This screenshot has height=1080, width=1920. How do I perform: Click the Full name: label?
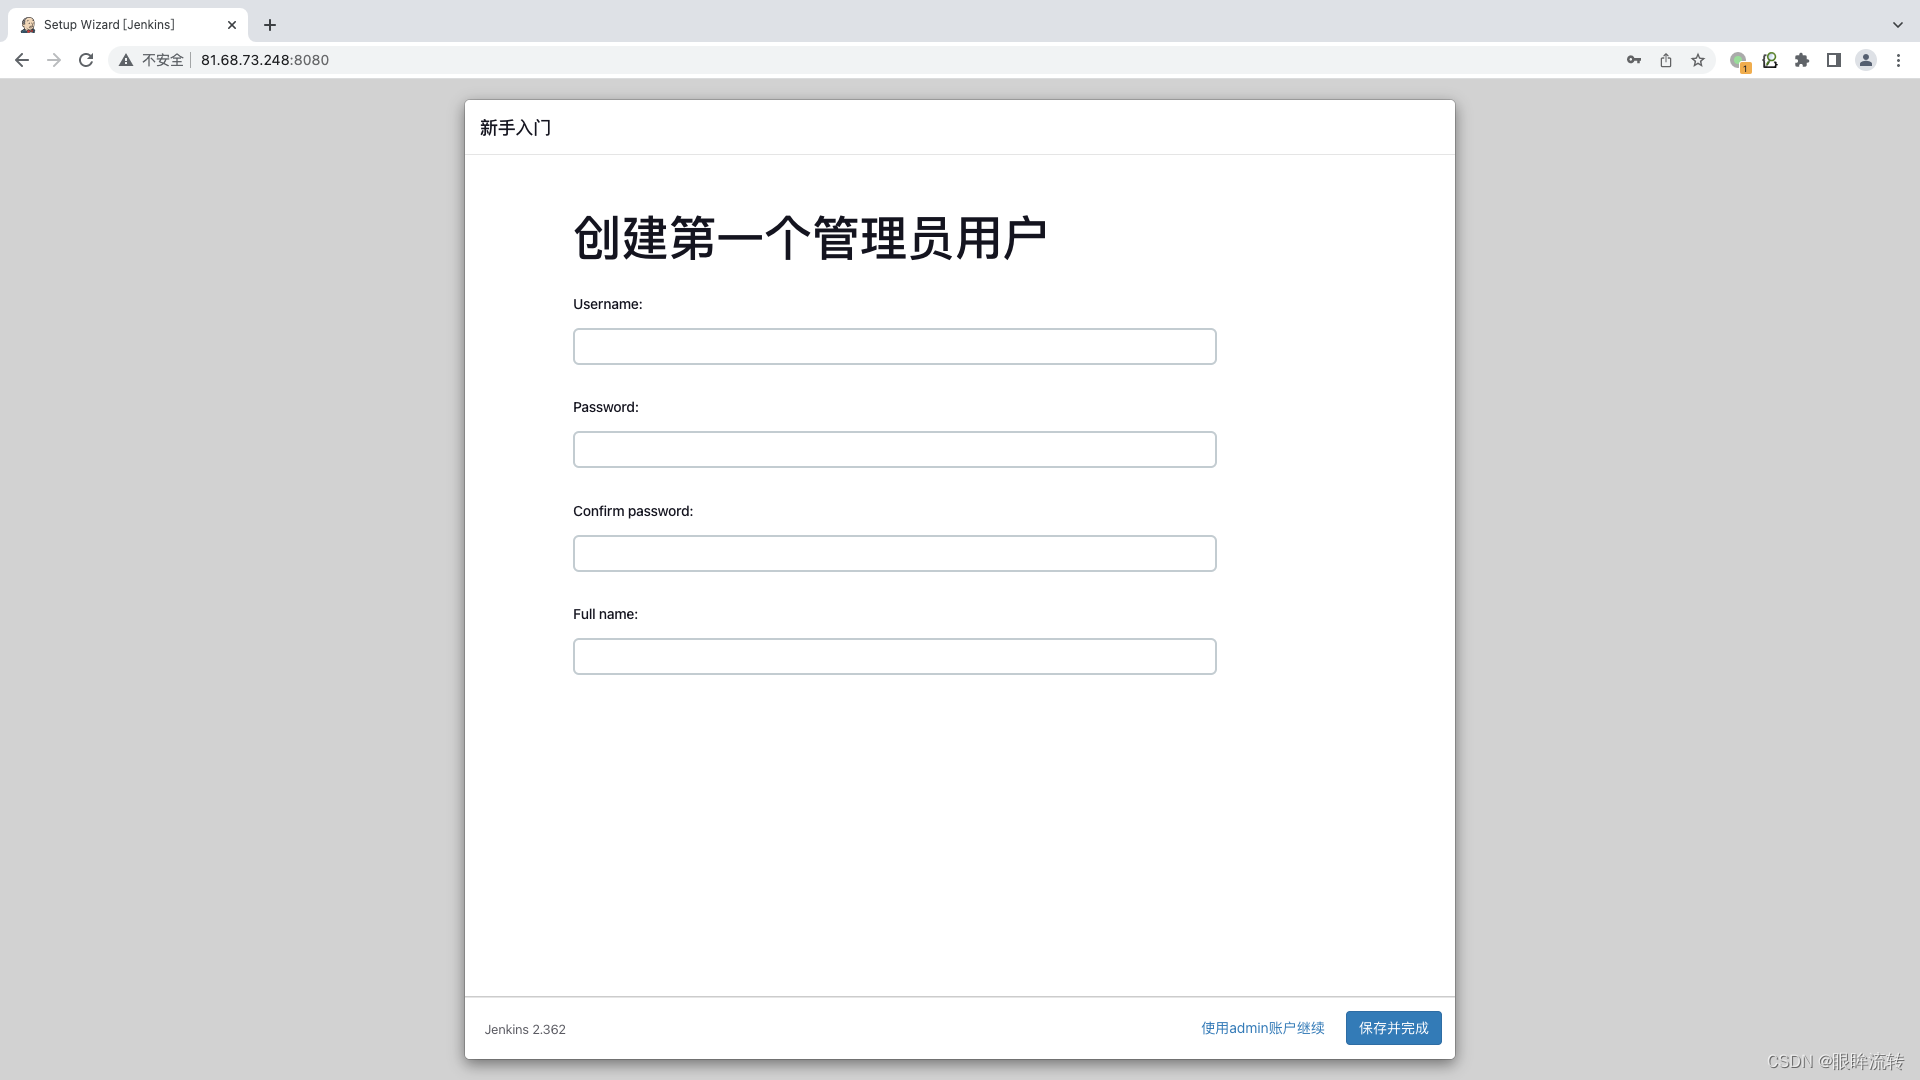(605, 614)
